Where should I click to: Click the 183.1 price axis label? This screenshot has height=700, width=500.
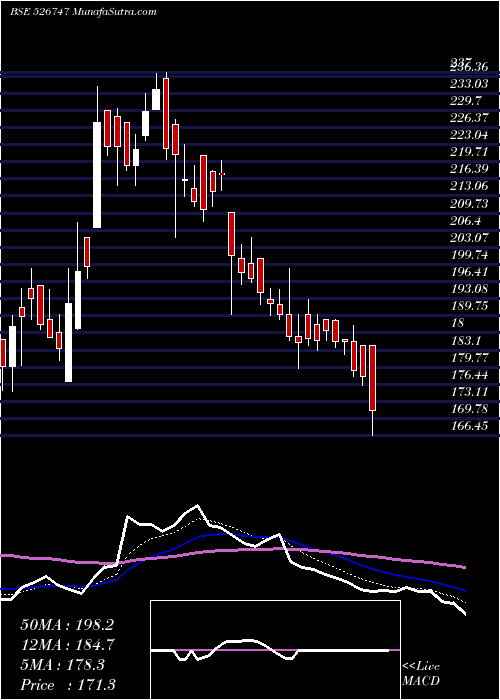tap(466, 341)
